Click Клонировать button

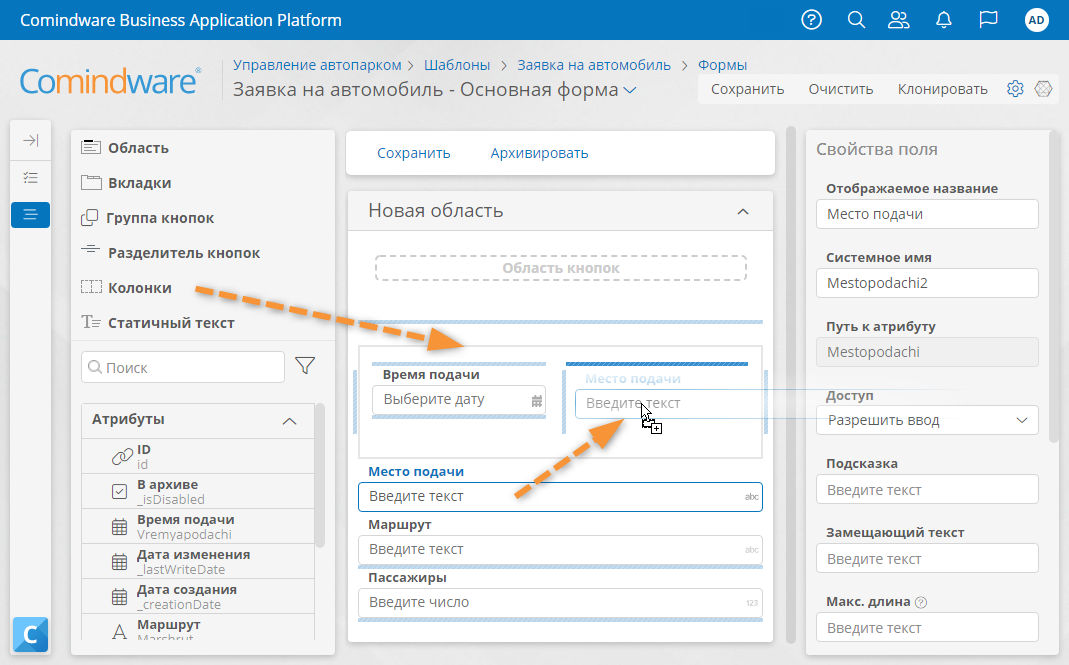[x=942, y=89]
